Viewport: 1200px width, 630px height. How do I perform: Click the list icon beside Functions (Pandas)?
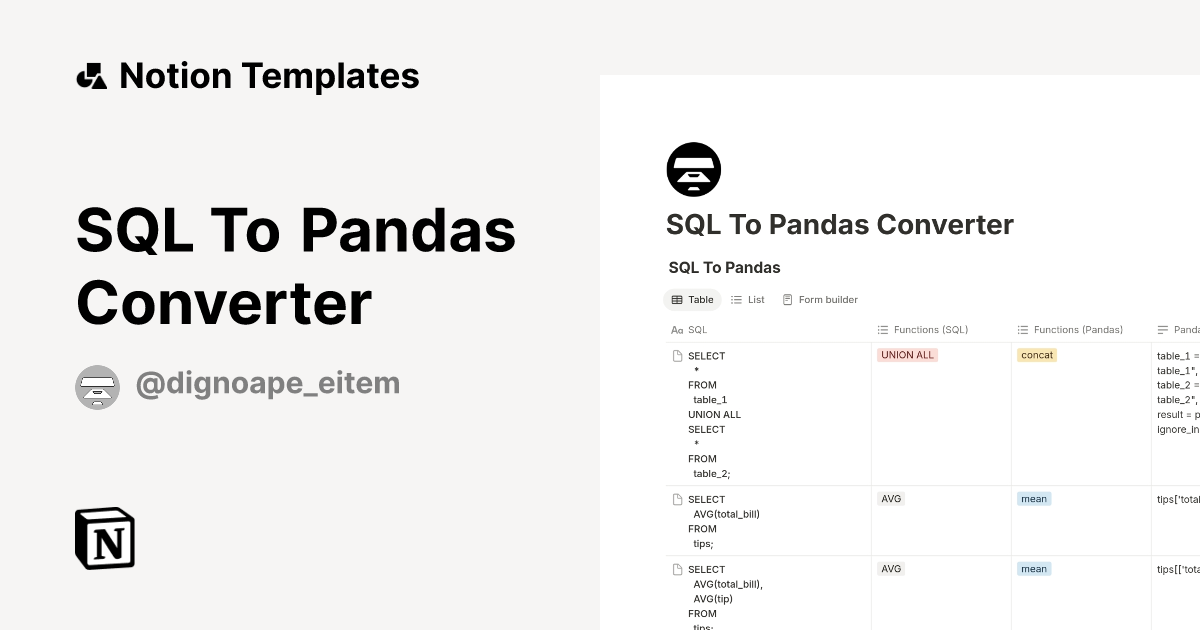[x=1022, y=329]
